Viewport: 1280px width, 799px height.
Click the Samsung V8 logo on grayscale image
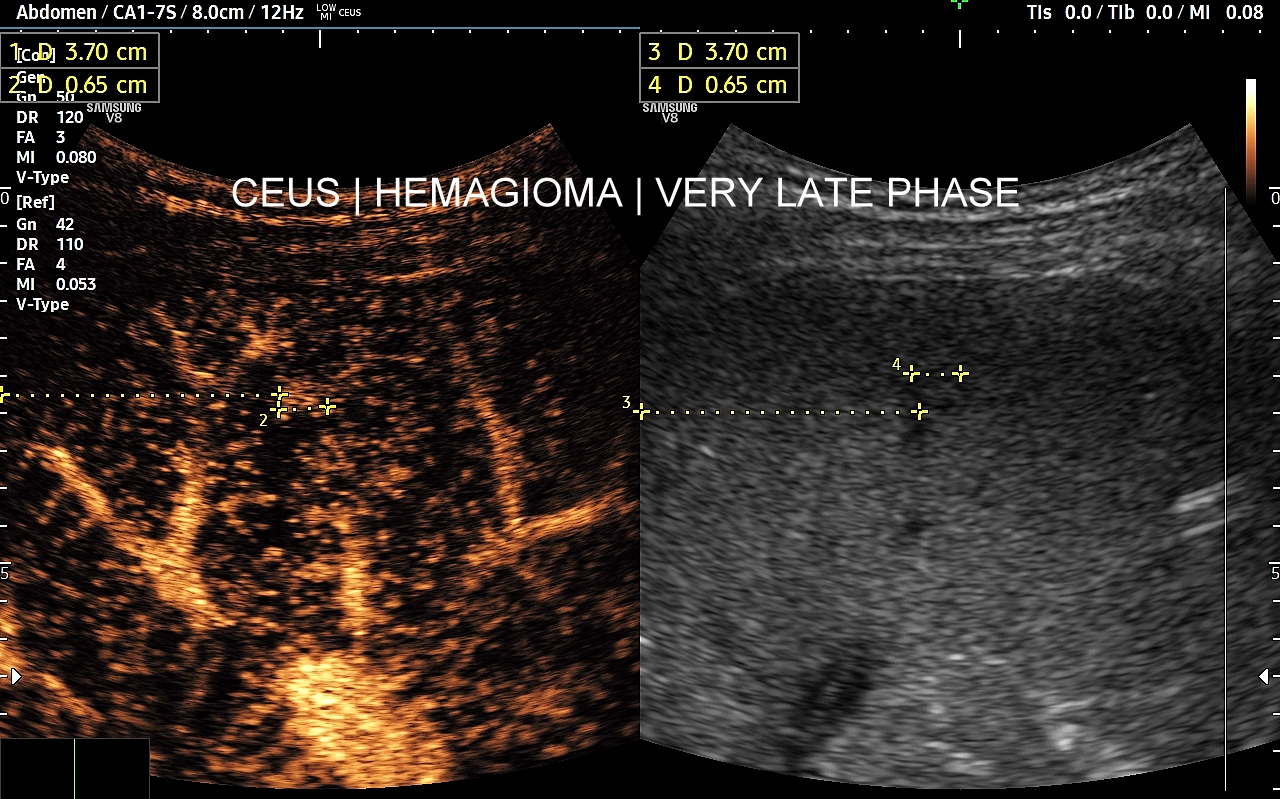point(670,112)
